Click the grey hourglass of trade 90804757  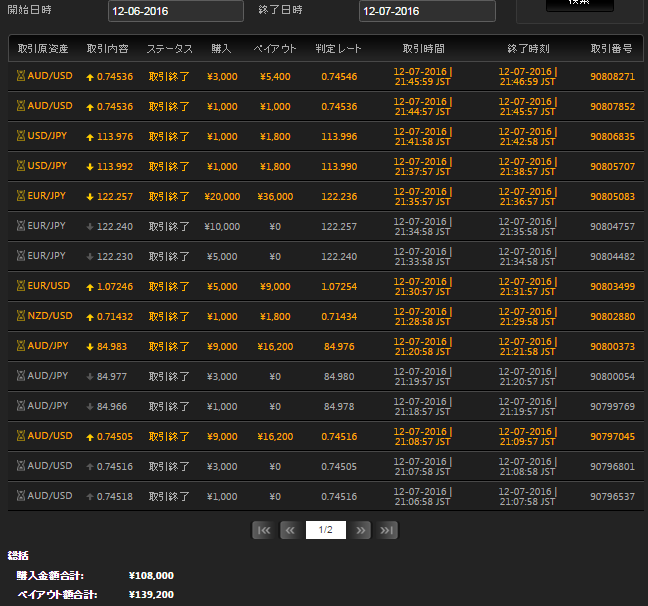20,226
